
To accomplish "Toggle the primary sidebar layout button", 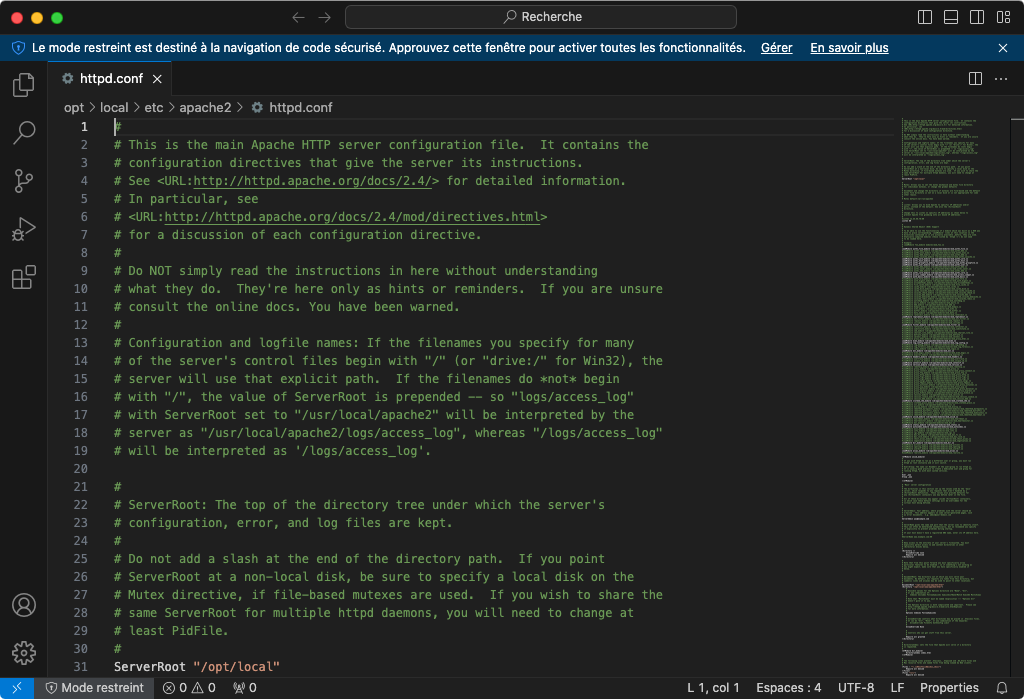I will point(924,17).
